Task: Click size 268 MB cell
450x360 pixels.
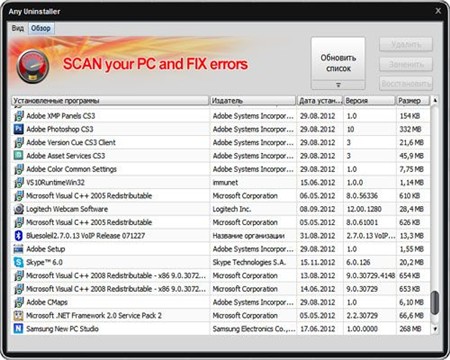Action: pos(411,329)
